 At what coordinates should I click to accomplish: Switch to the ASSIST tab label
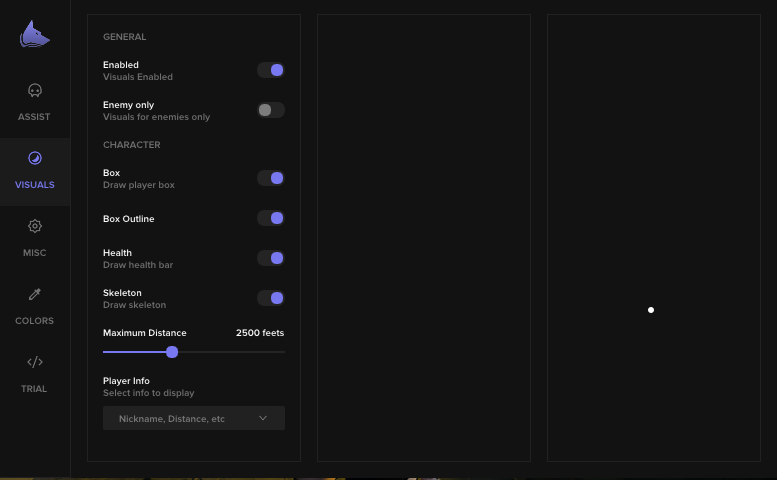coord(34,117)
